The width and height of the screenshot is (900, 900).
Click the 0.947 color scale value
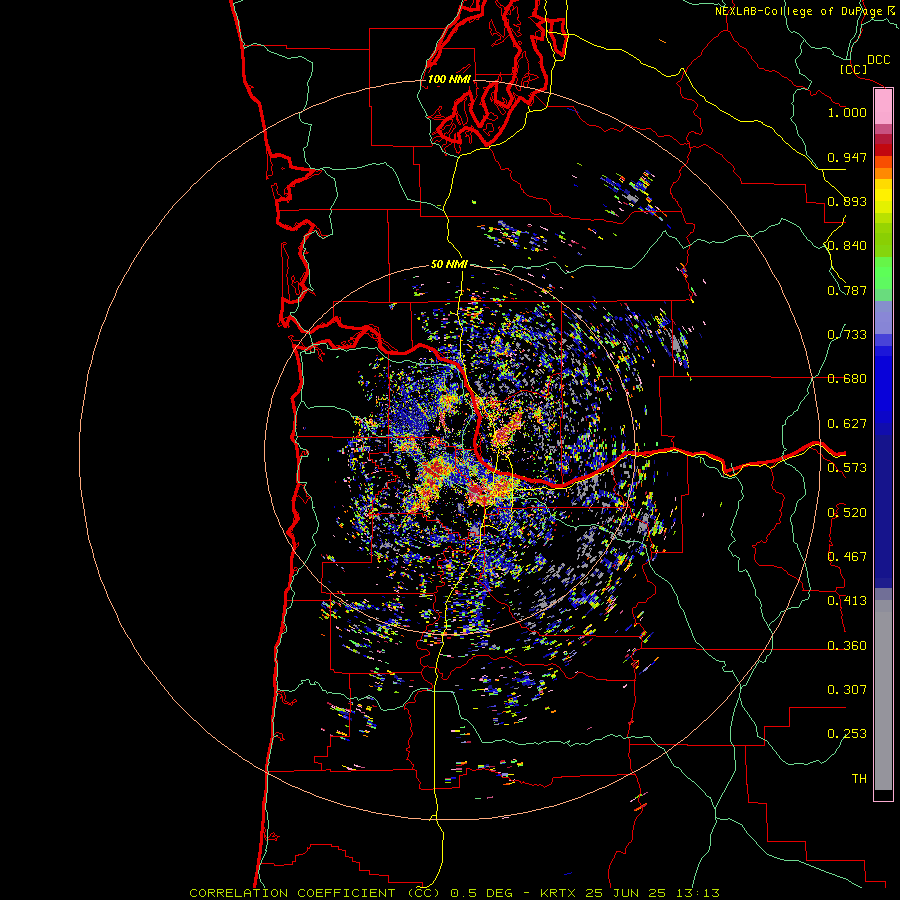click(x=847, y=157)
